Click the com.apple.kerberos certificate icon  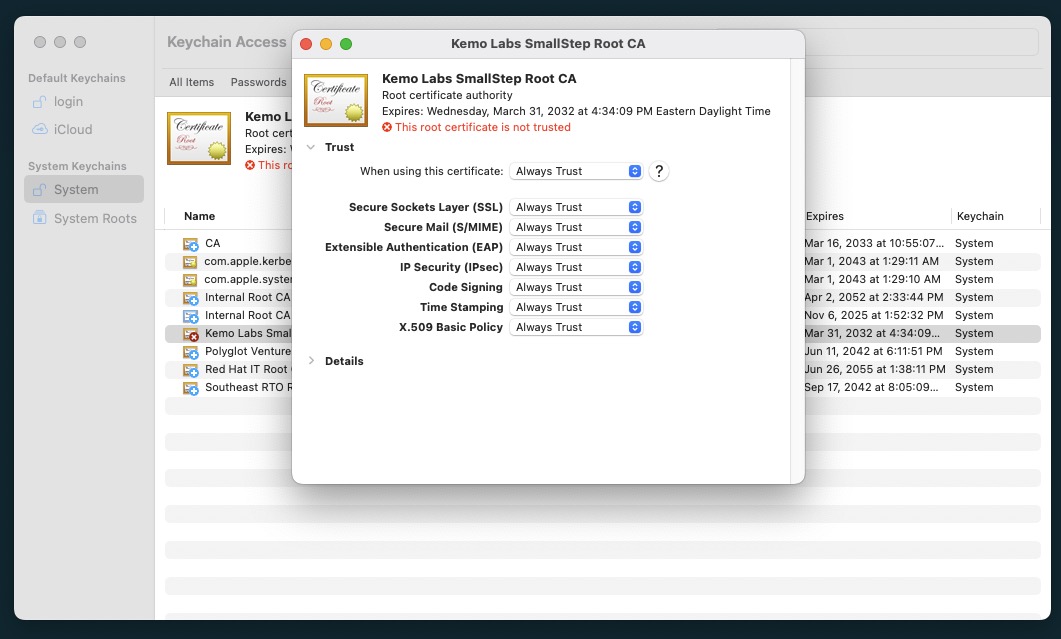(x=190, y=262)
